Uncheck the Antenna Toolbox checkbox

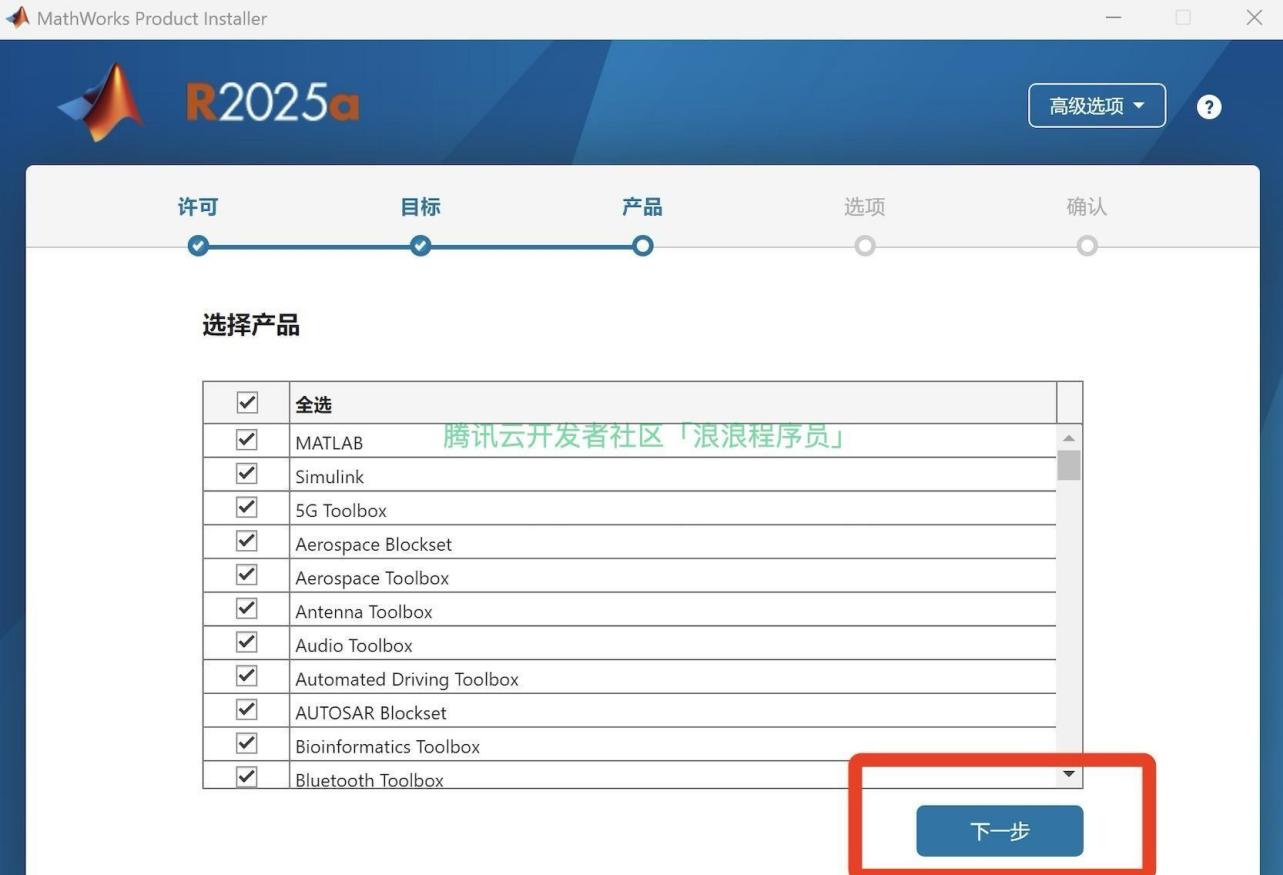(x=246, y=609)
